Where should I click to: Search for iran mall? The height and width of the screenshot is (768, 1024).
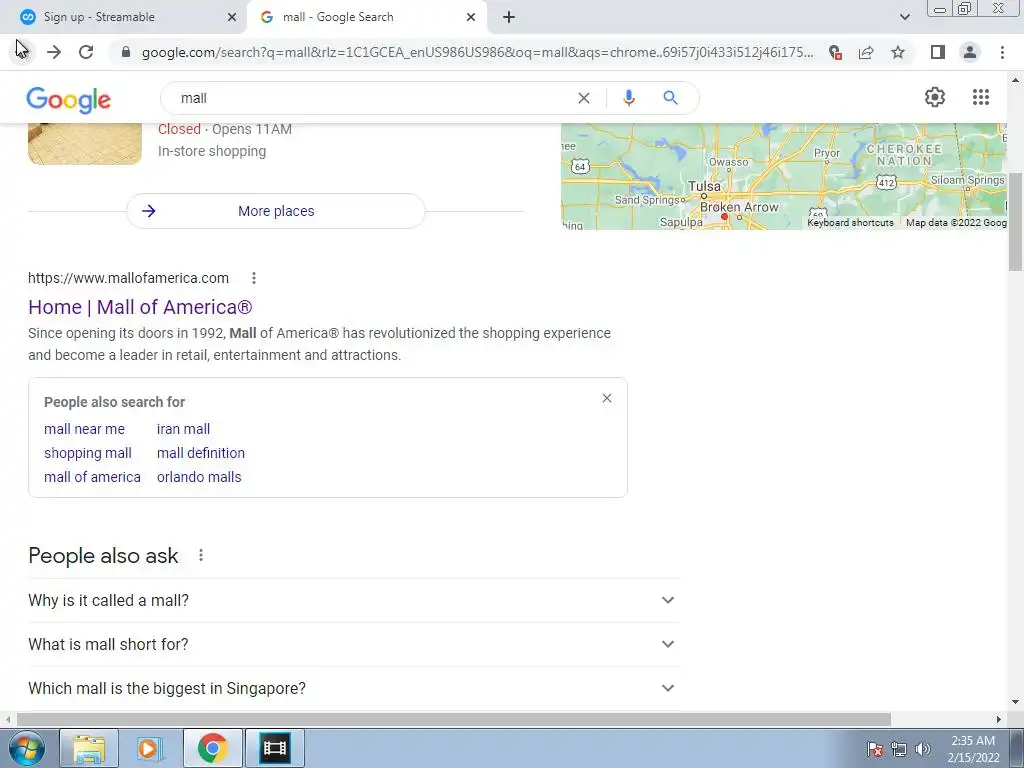pyautogui.click(x=184, y=429)
